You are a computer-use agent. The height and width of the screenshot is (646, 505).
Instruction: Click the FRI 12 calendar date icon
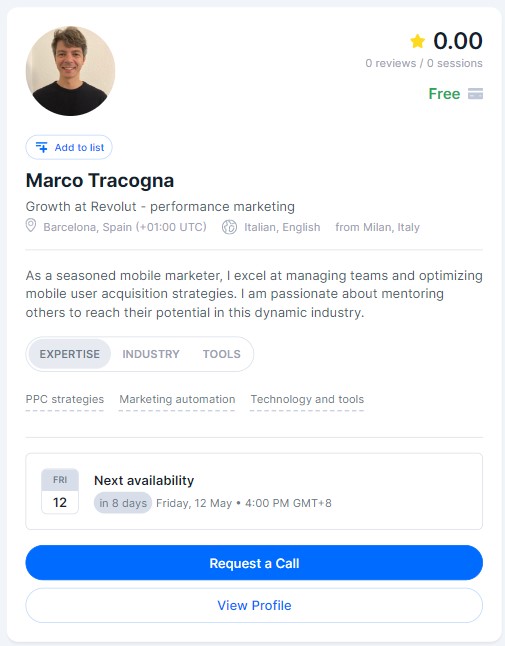[60, 491]
